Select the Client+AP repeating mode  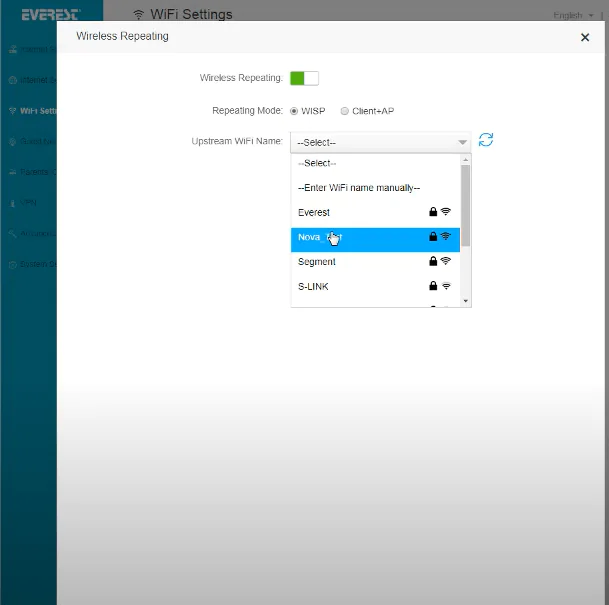(x=345, y=111)
